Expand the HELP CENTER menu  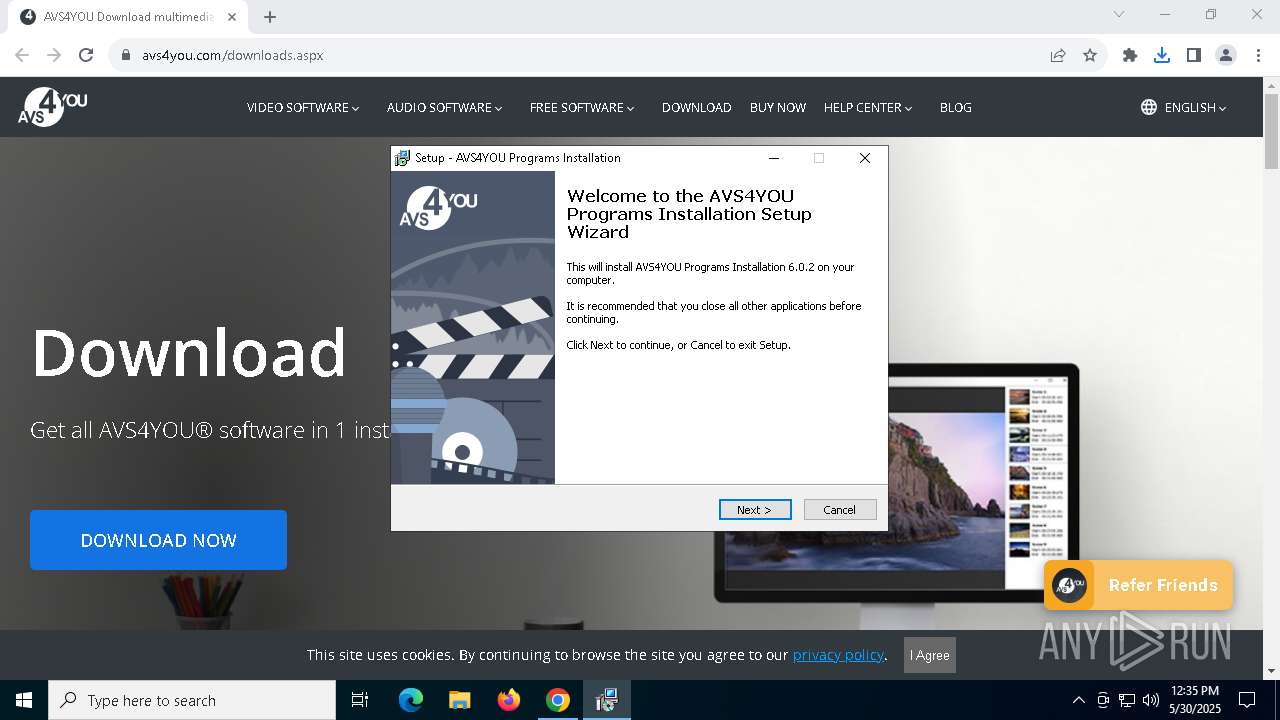click(868, 107)
